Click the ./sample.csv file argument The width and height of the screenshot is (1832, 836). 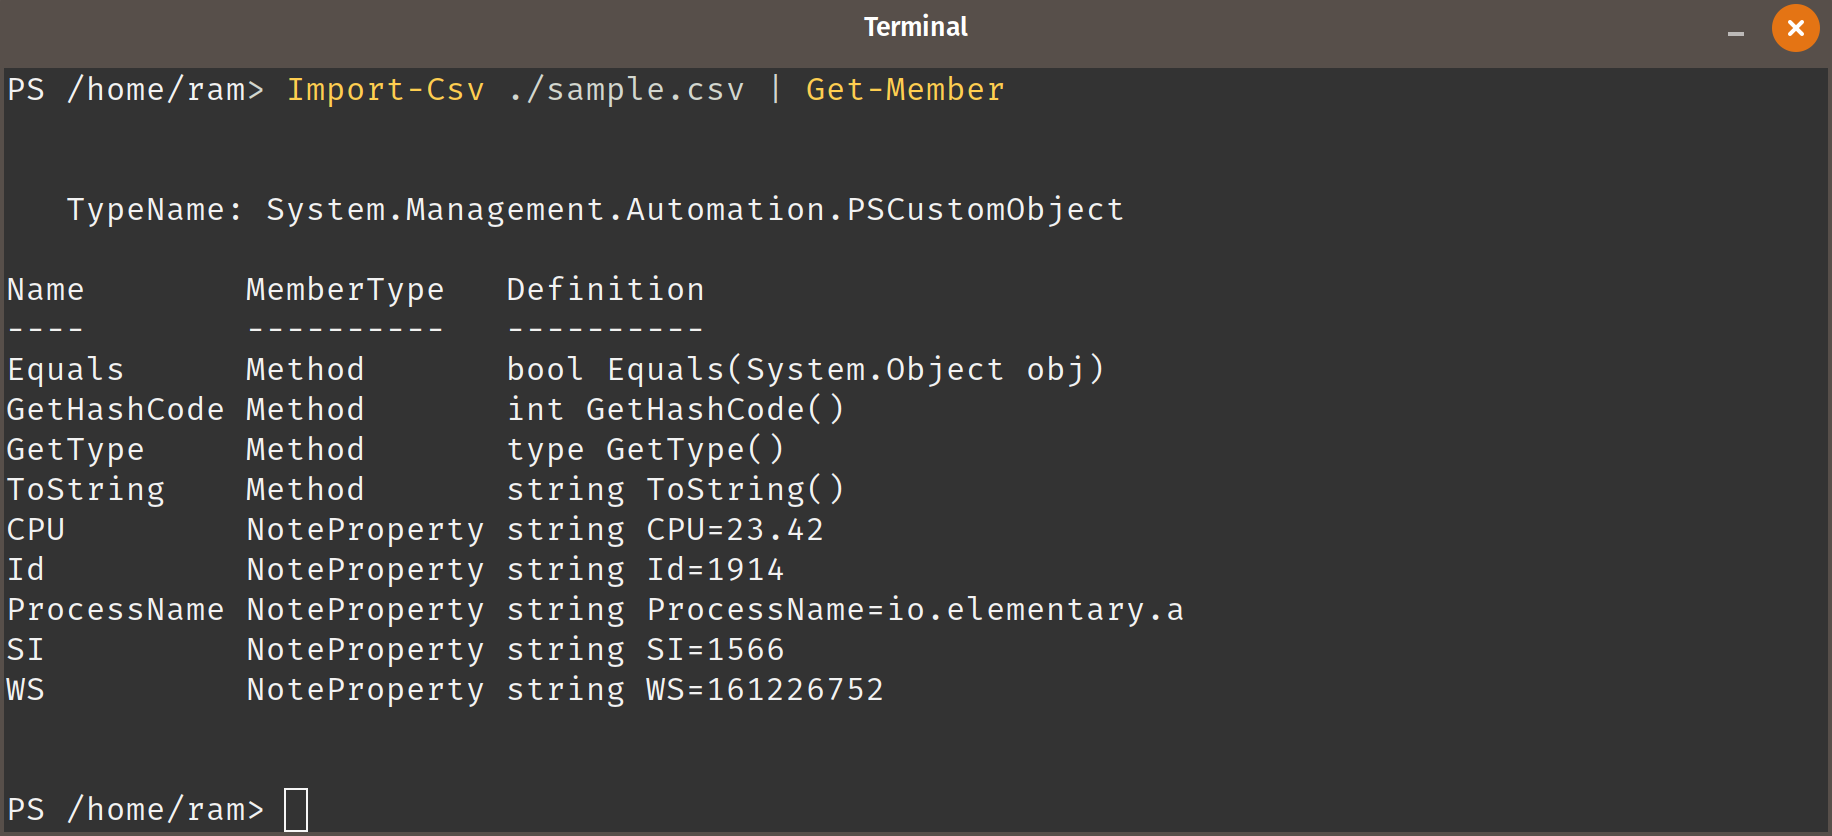point(626,90)
